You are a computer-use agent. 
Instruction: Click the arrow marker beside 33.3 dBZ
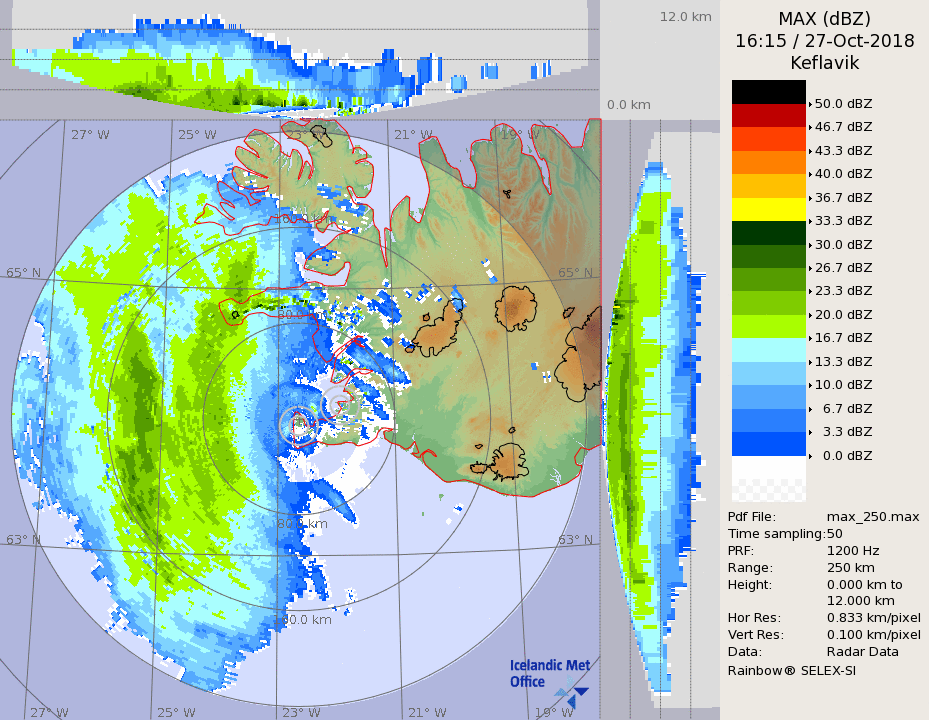810,221
